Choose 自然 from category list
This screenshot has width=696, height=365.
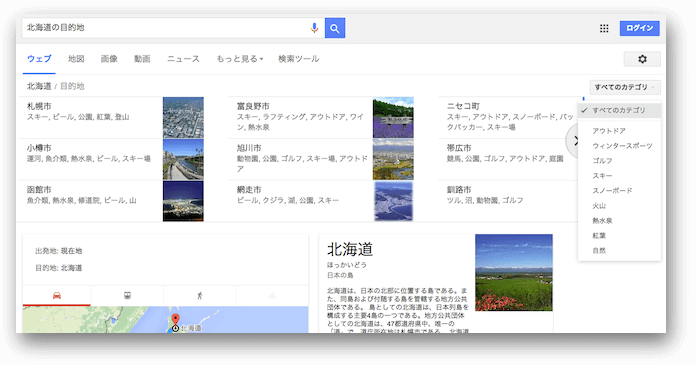pos(619,250)
